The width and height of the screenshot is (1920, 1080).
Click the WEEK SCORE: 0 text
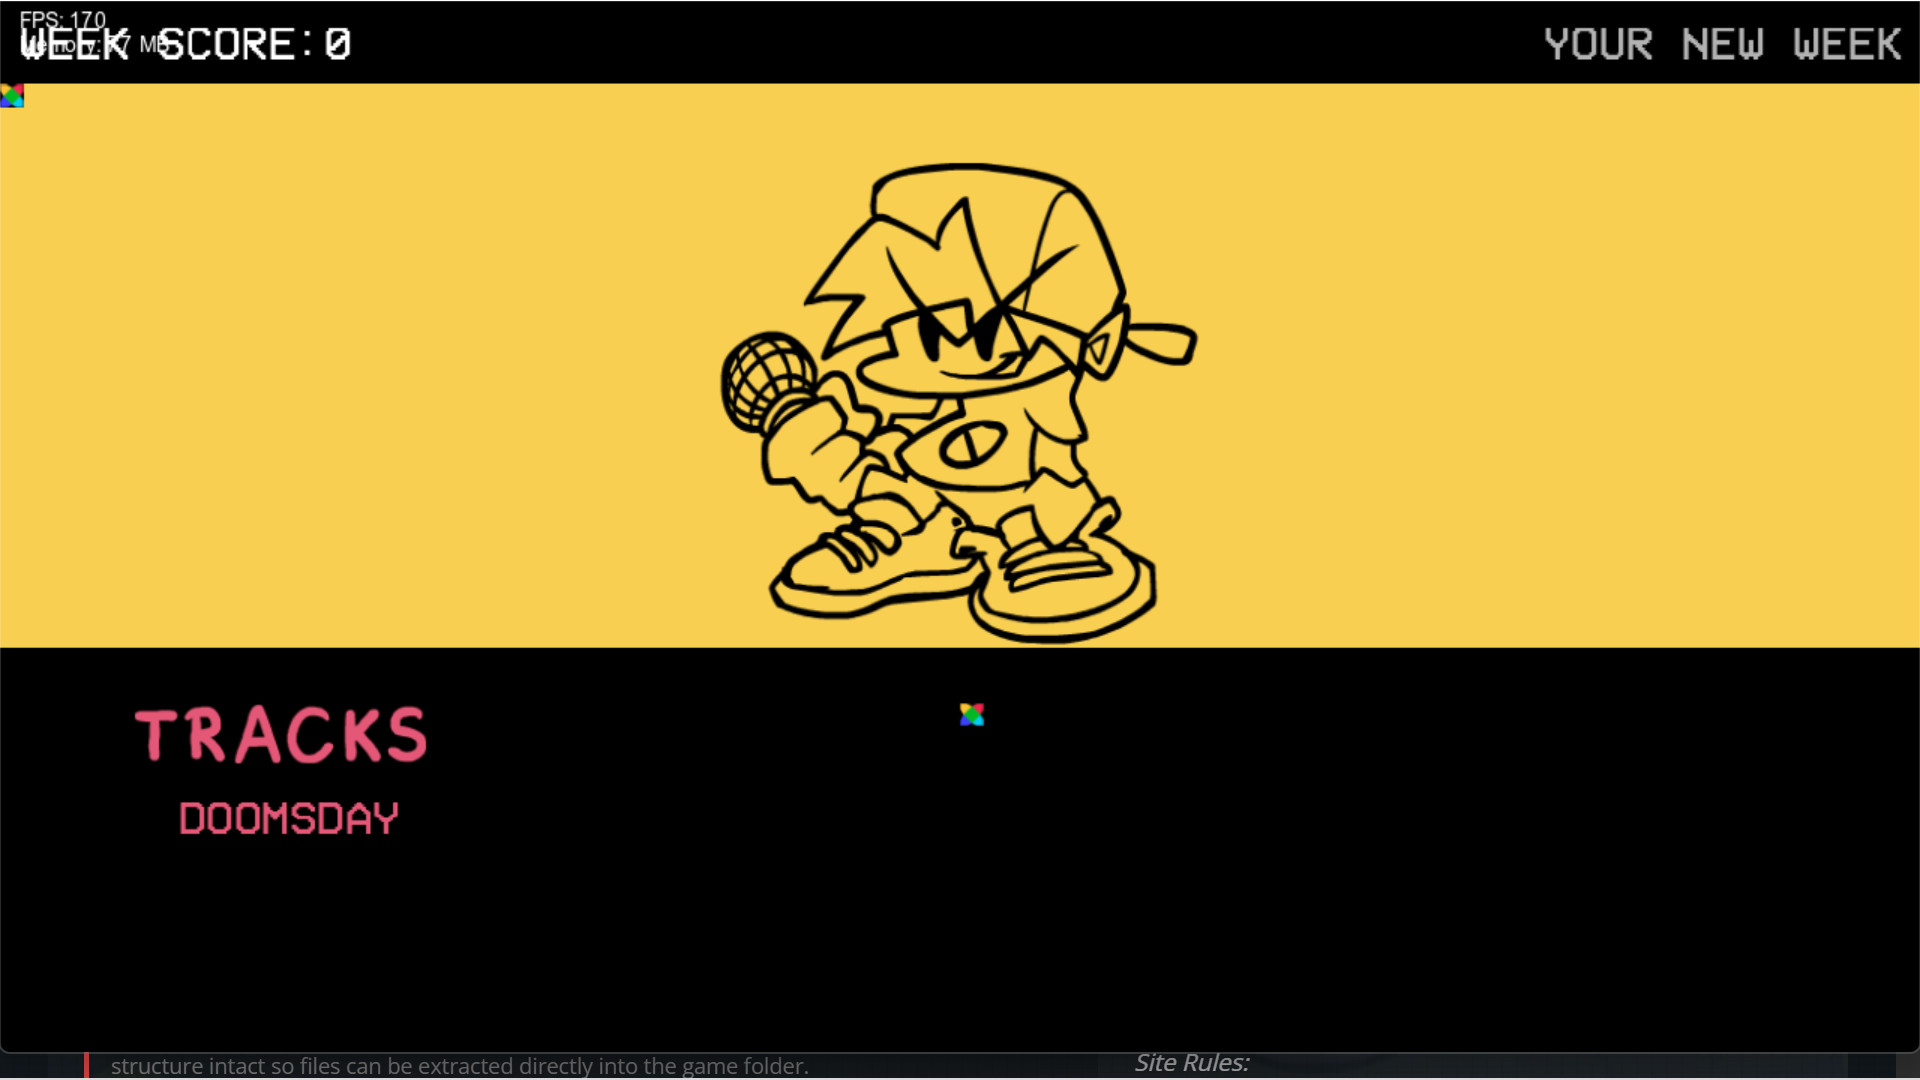186,45
